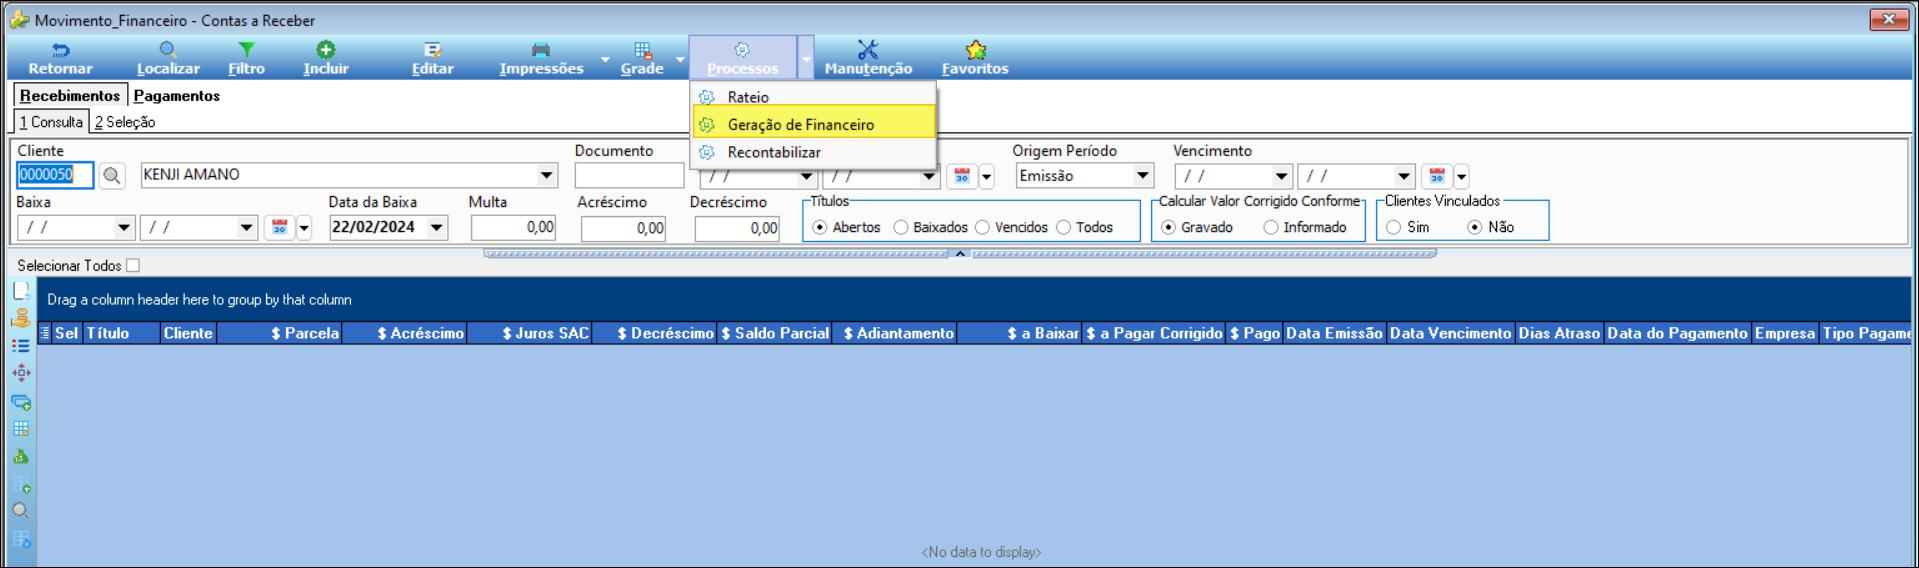Click the grid column chooser icon beside Sel
This screenshot has height=568, width=1919.
click(44, 333)
